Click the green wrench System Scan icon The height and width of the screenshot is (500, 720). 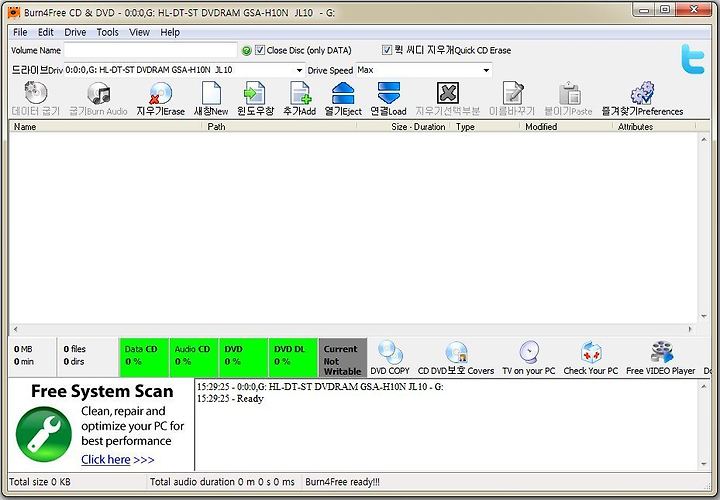click(x=44, y=434)
